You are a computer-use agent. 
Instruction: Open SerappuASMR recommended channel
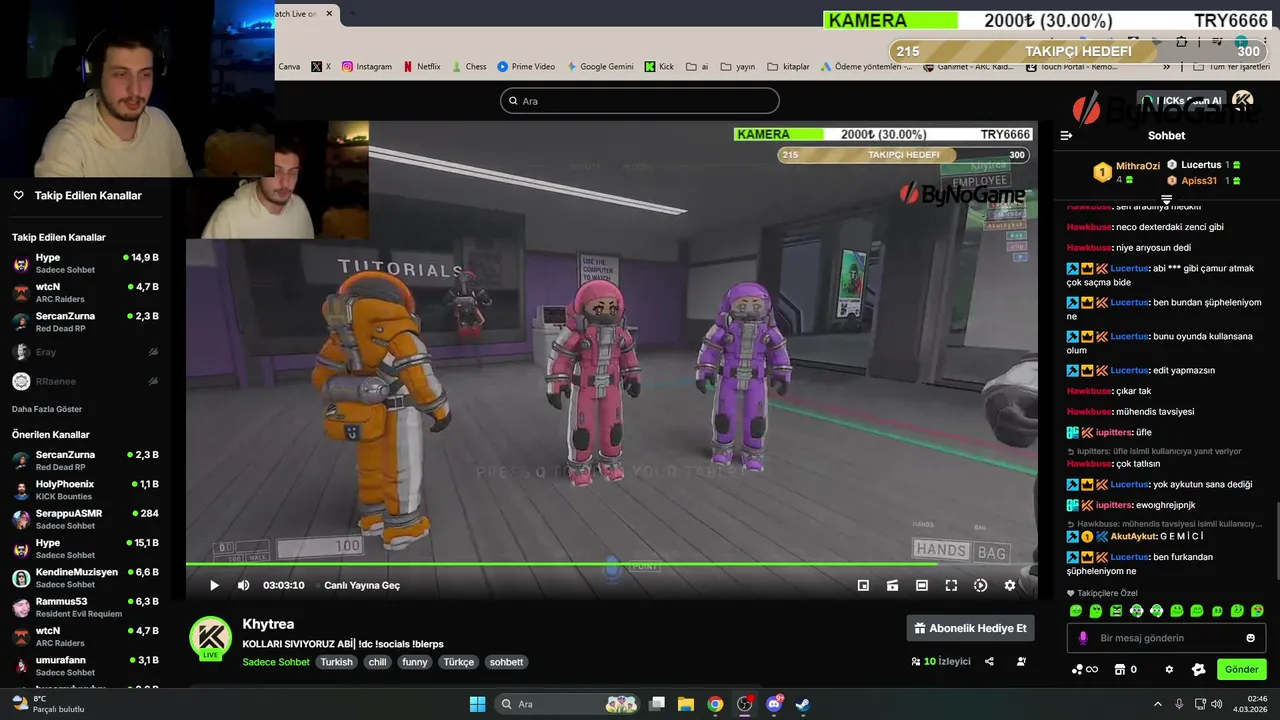point(85,519)
